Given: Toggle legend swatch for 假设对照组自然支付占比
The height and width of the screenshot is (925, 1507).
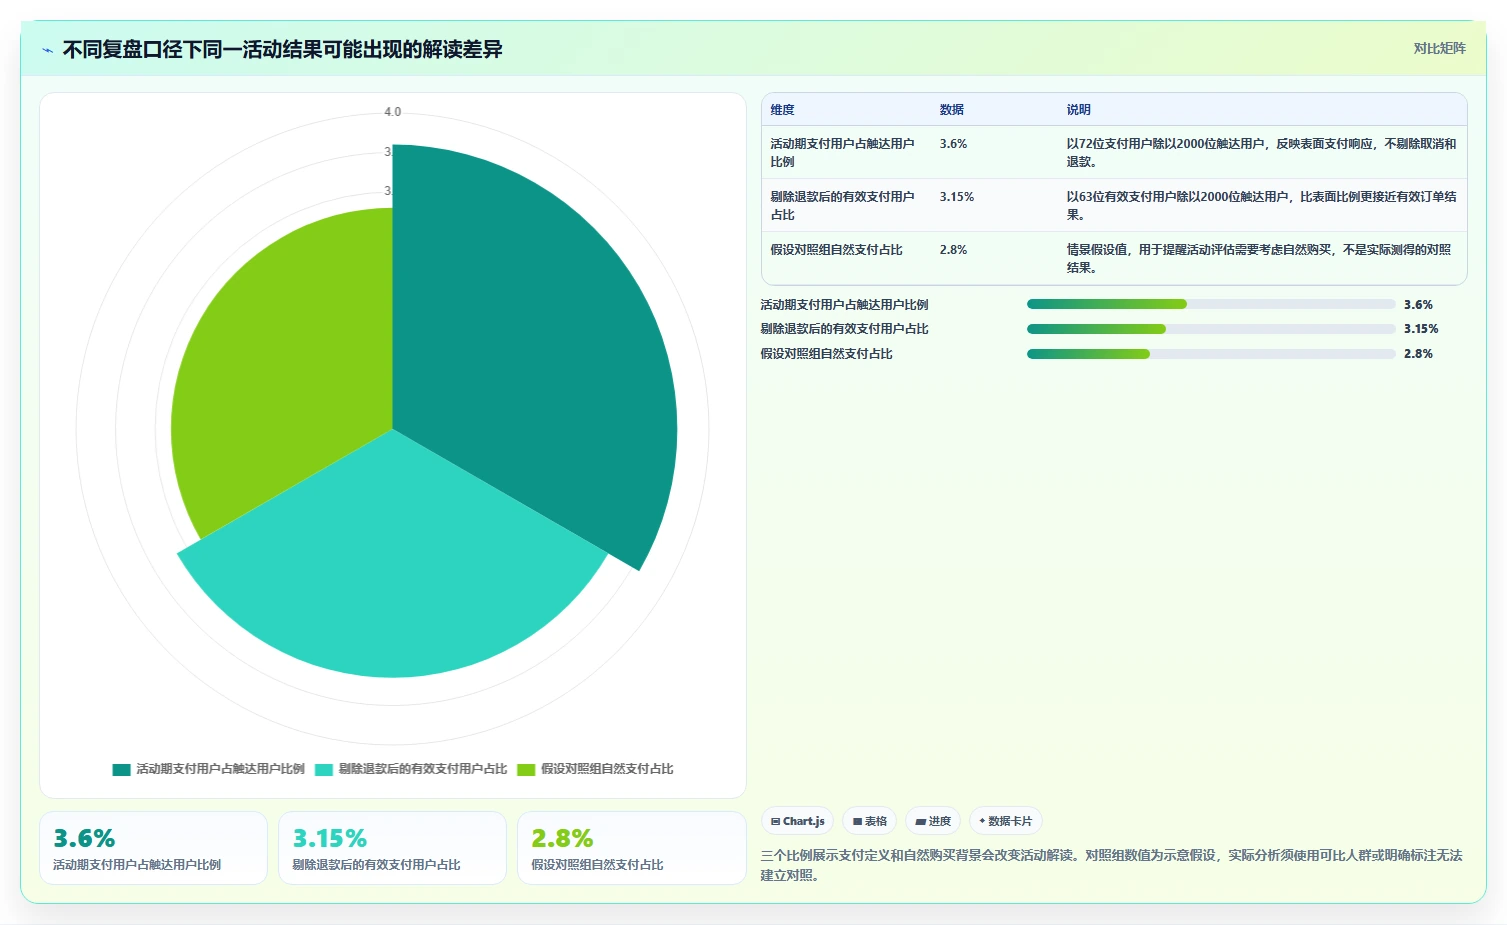Looking at the screenshot, I should click(526, 769).
